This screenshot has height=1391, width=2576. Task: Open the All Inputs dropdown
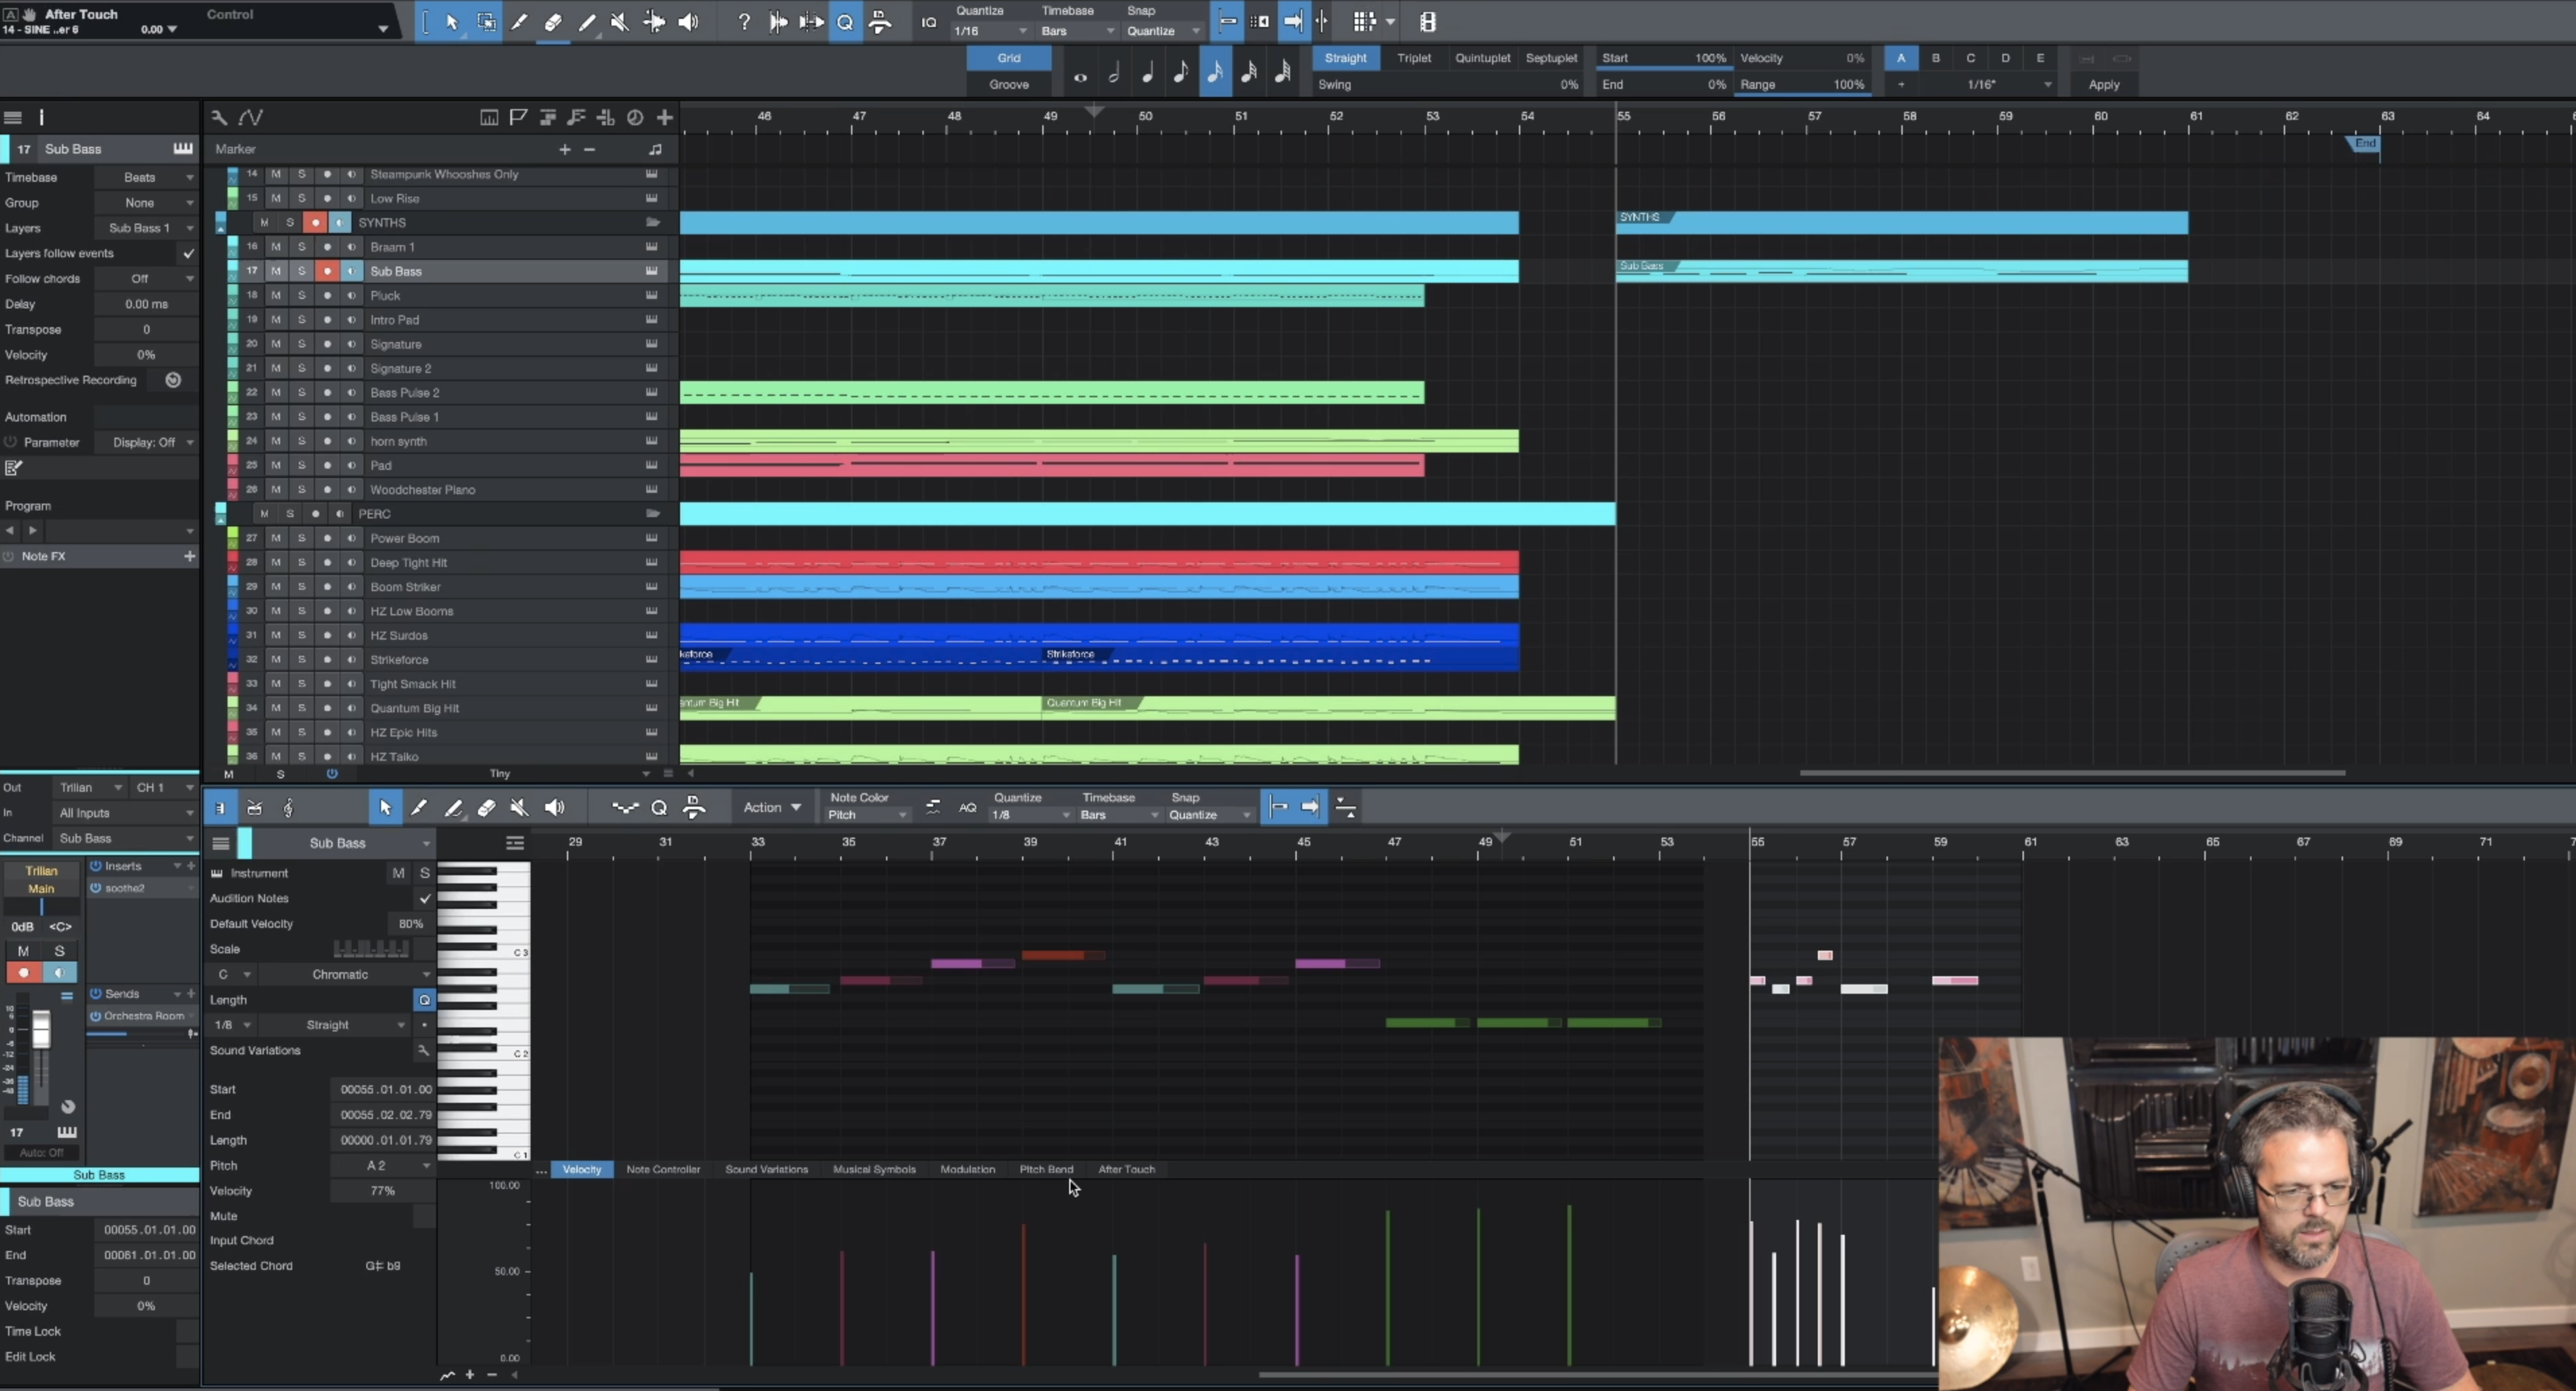[x=124, y=813]
